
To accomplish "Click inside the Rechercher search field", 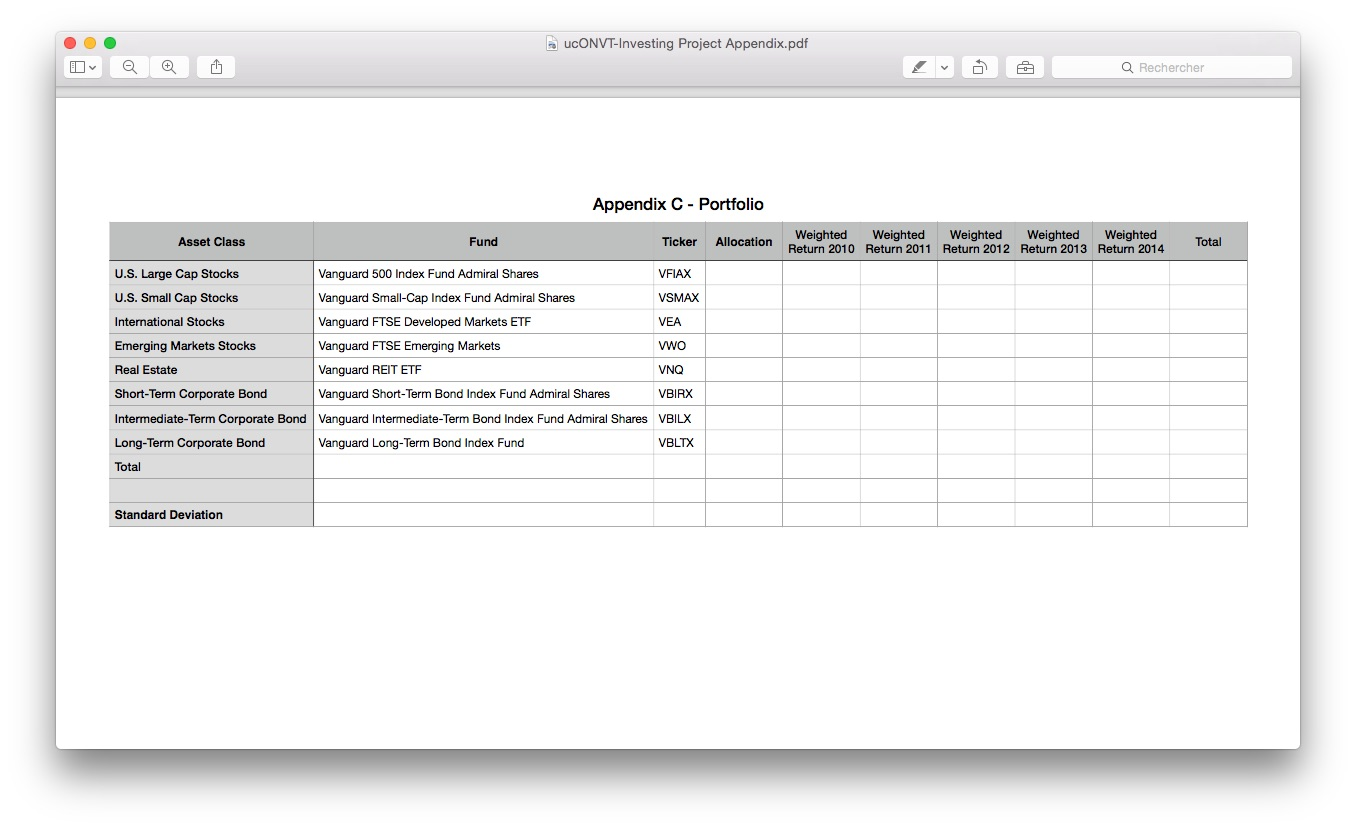I will pos(1170,66).
